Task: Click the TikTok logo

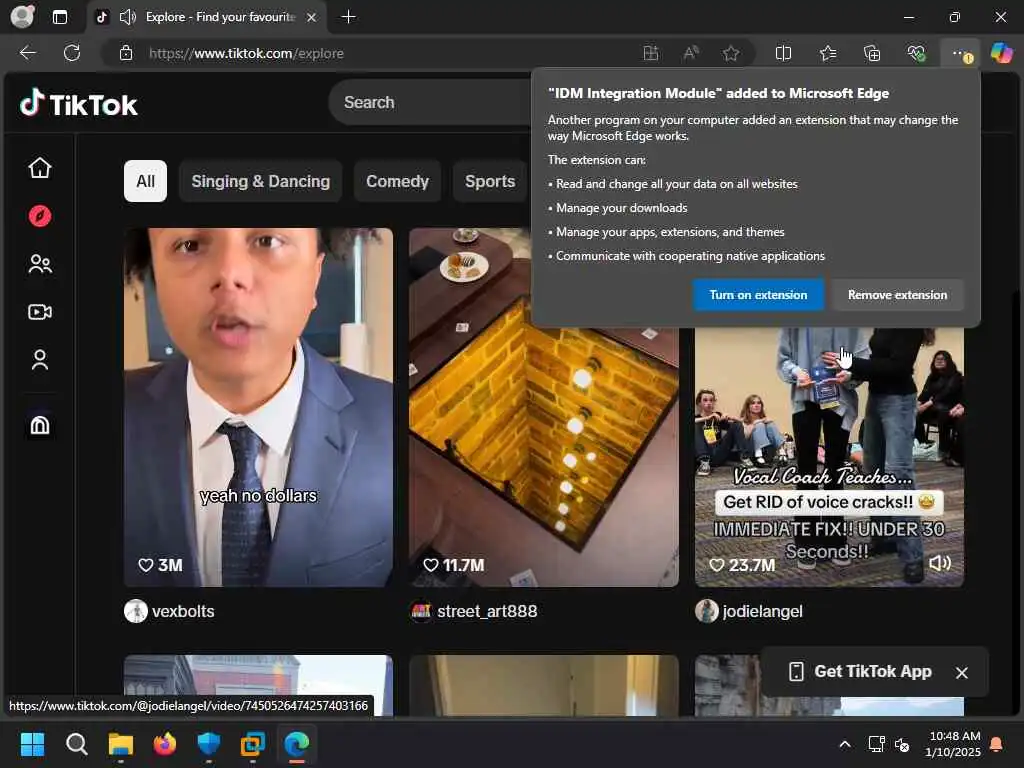Action: point(78,104)
